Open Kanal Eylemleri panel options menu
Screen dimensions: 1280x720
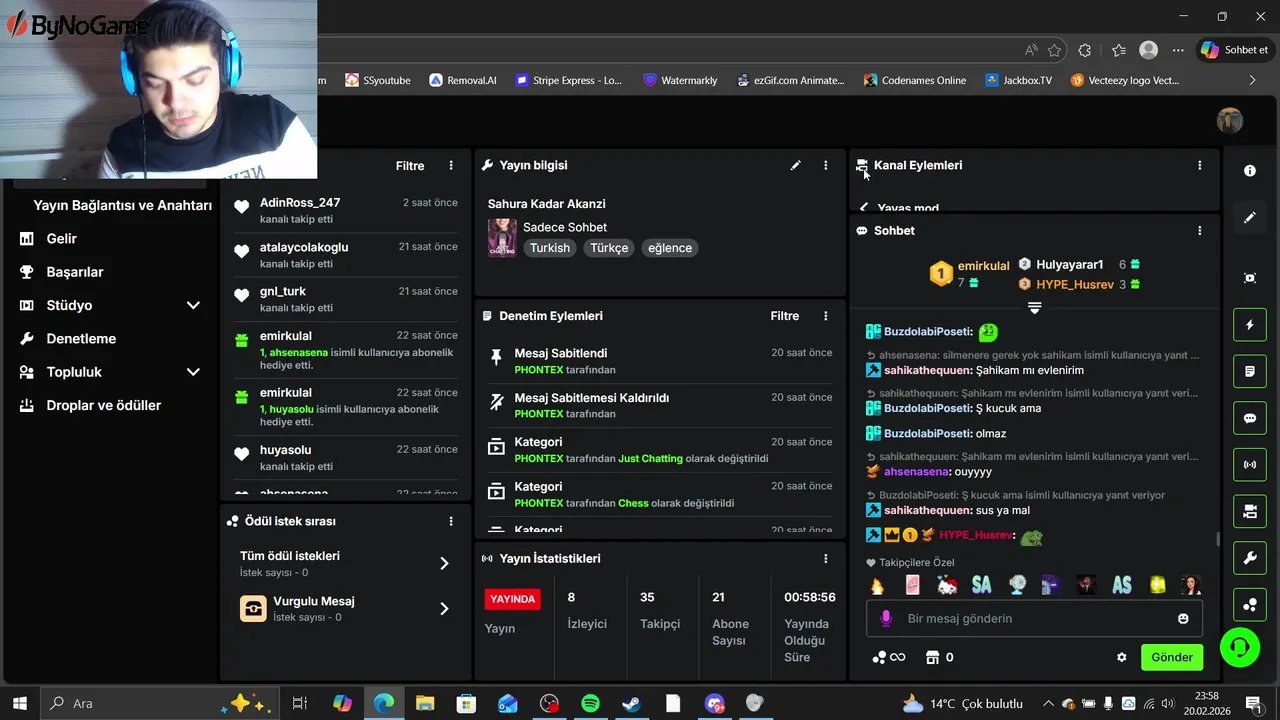(x=1199, y=165)
